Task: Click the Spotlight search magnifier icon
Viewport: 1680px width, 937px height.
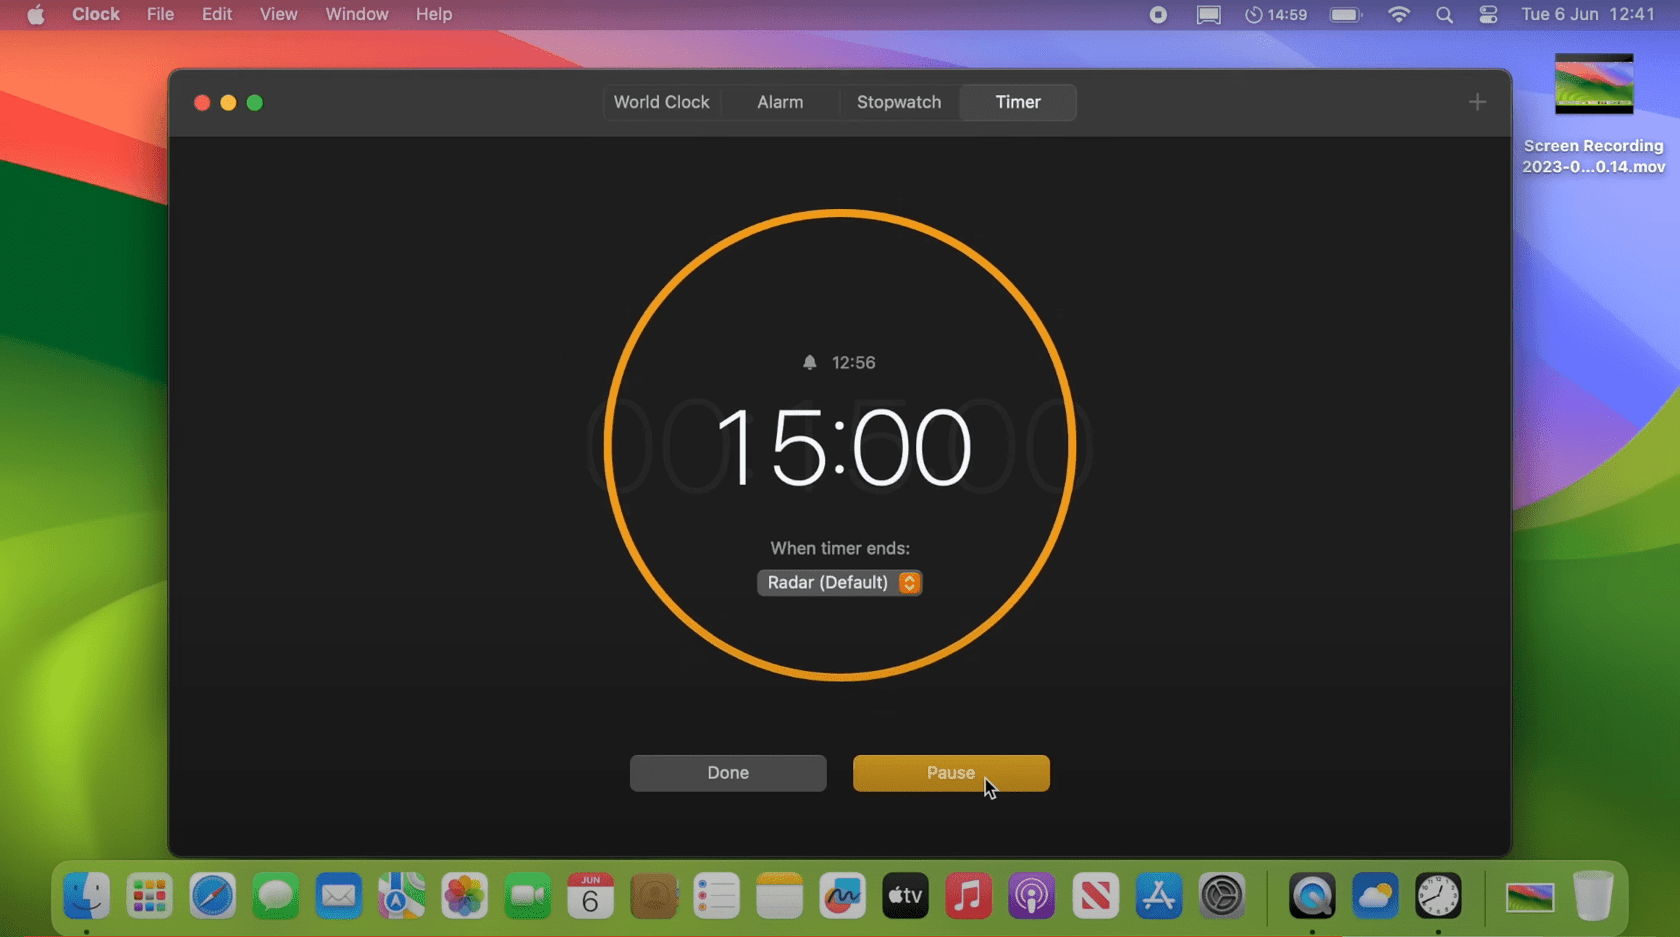Action: (x=1444, y=15)
